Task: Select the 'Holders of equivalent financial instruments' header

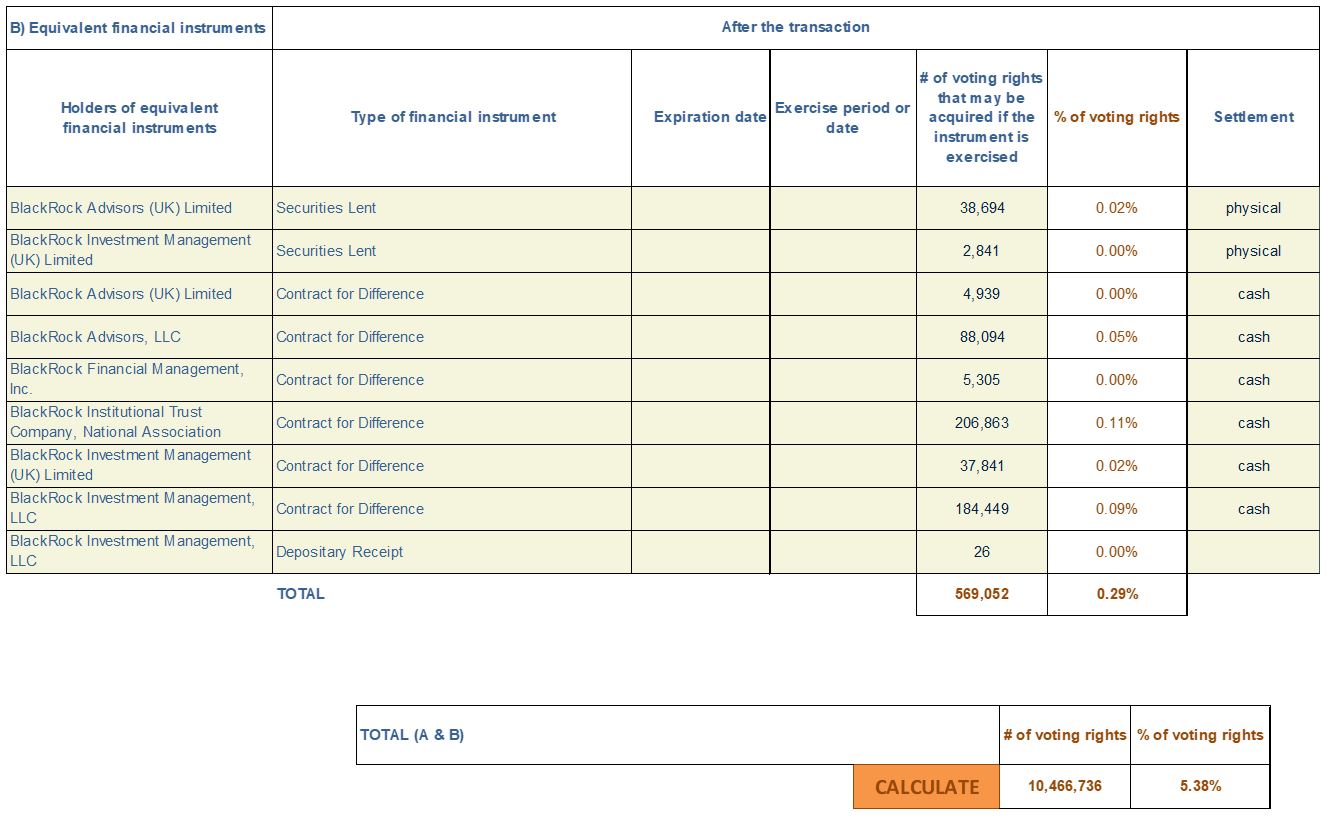Action: (139, 118)
